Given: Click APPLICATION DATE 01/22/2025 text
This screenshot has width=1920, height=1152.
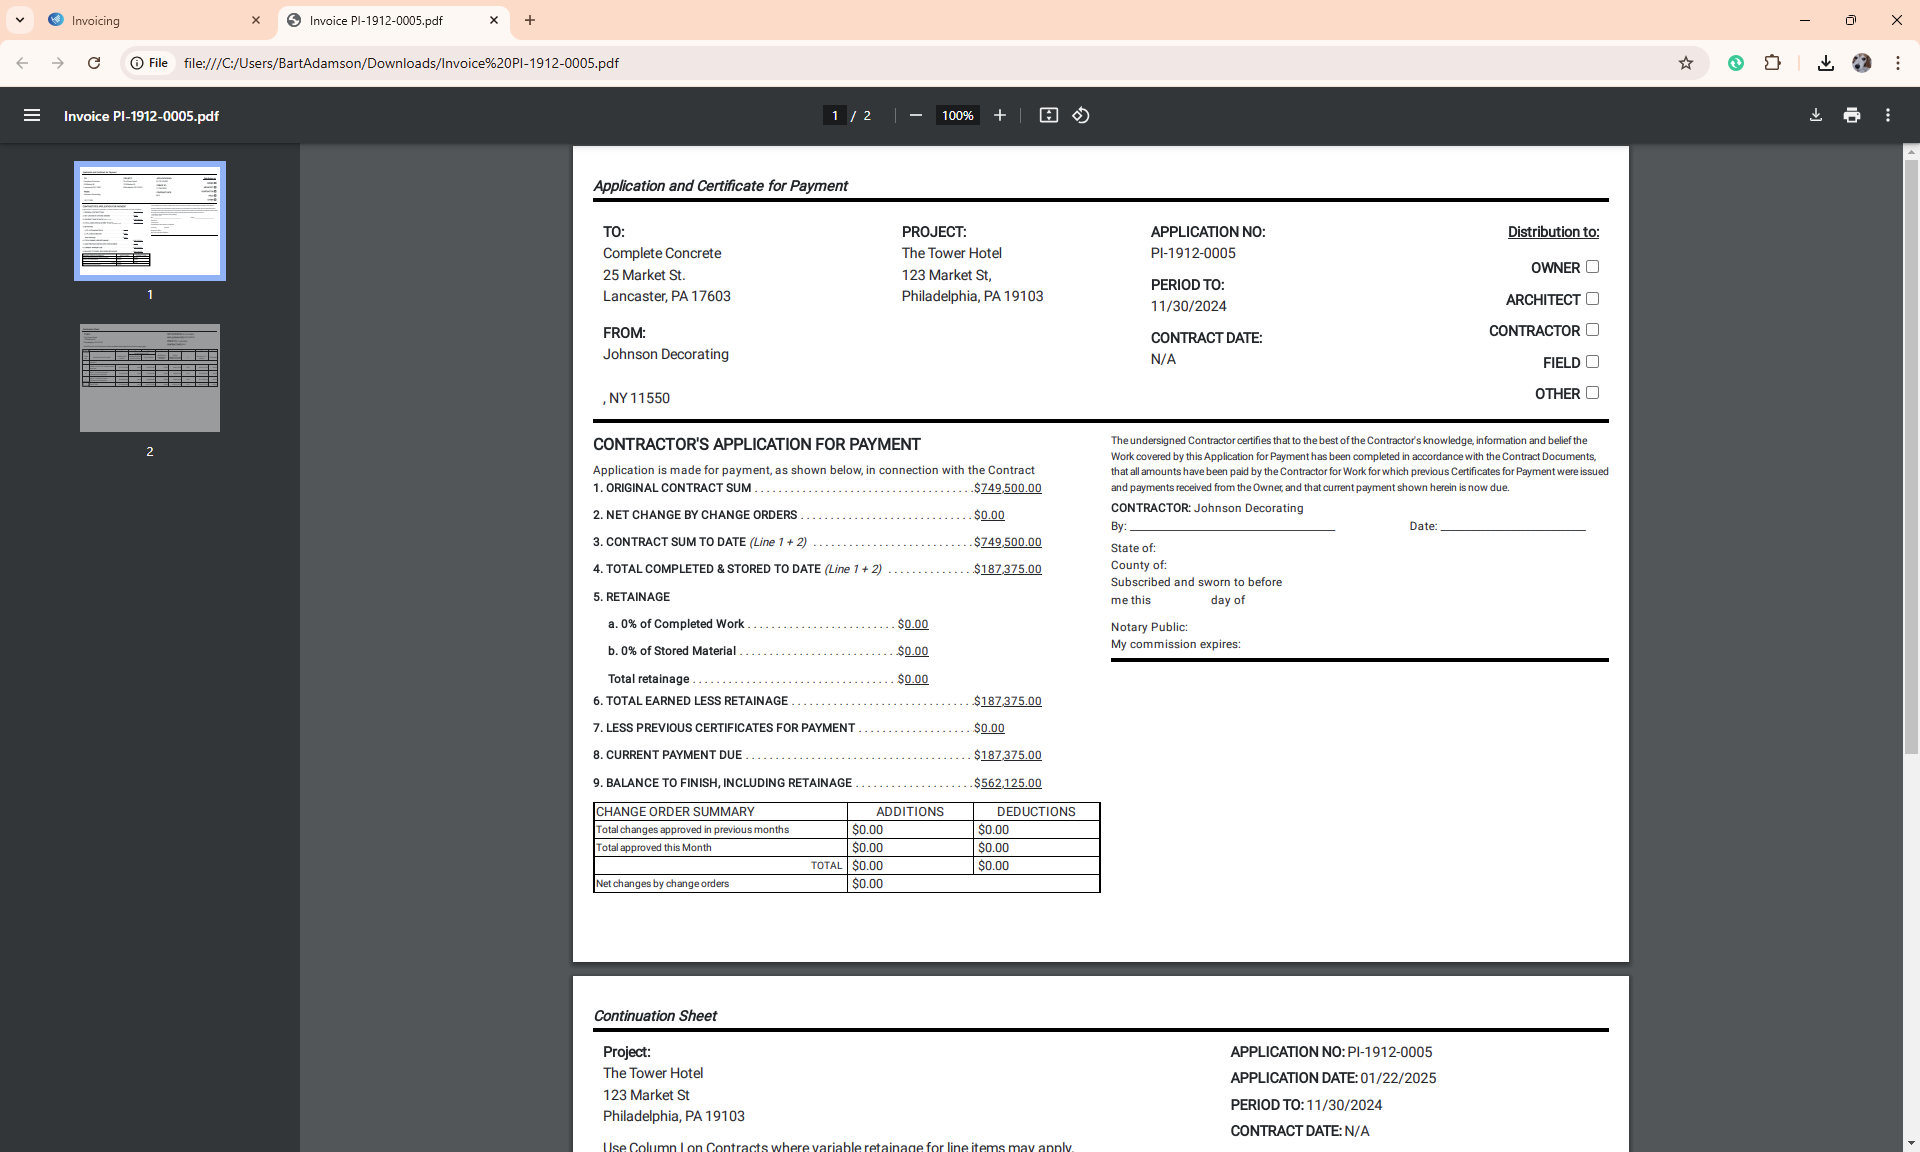Looking at the screenshot, I should (x=1333, y=1078).
